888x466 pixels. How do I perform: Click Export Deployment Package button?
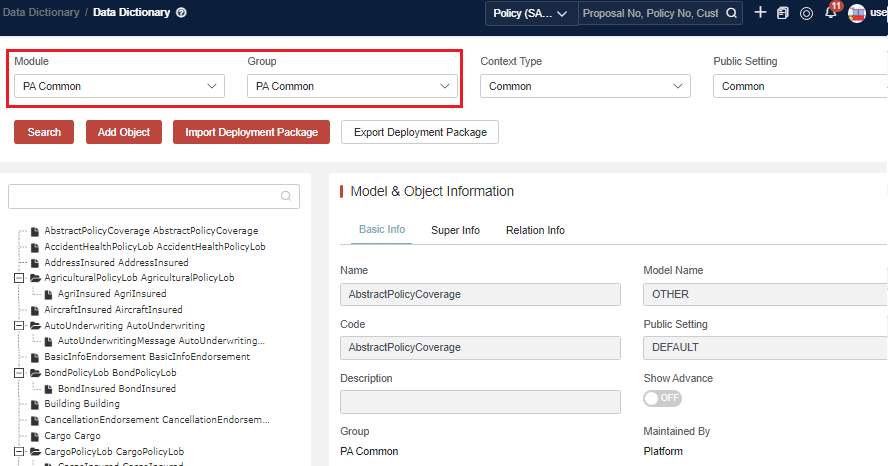click(x=420, y=132)
